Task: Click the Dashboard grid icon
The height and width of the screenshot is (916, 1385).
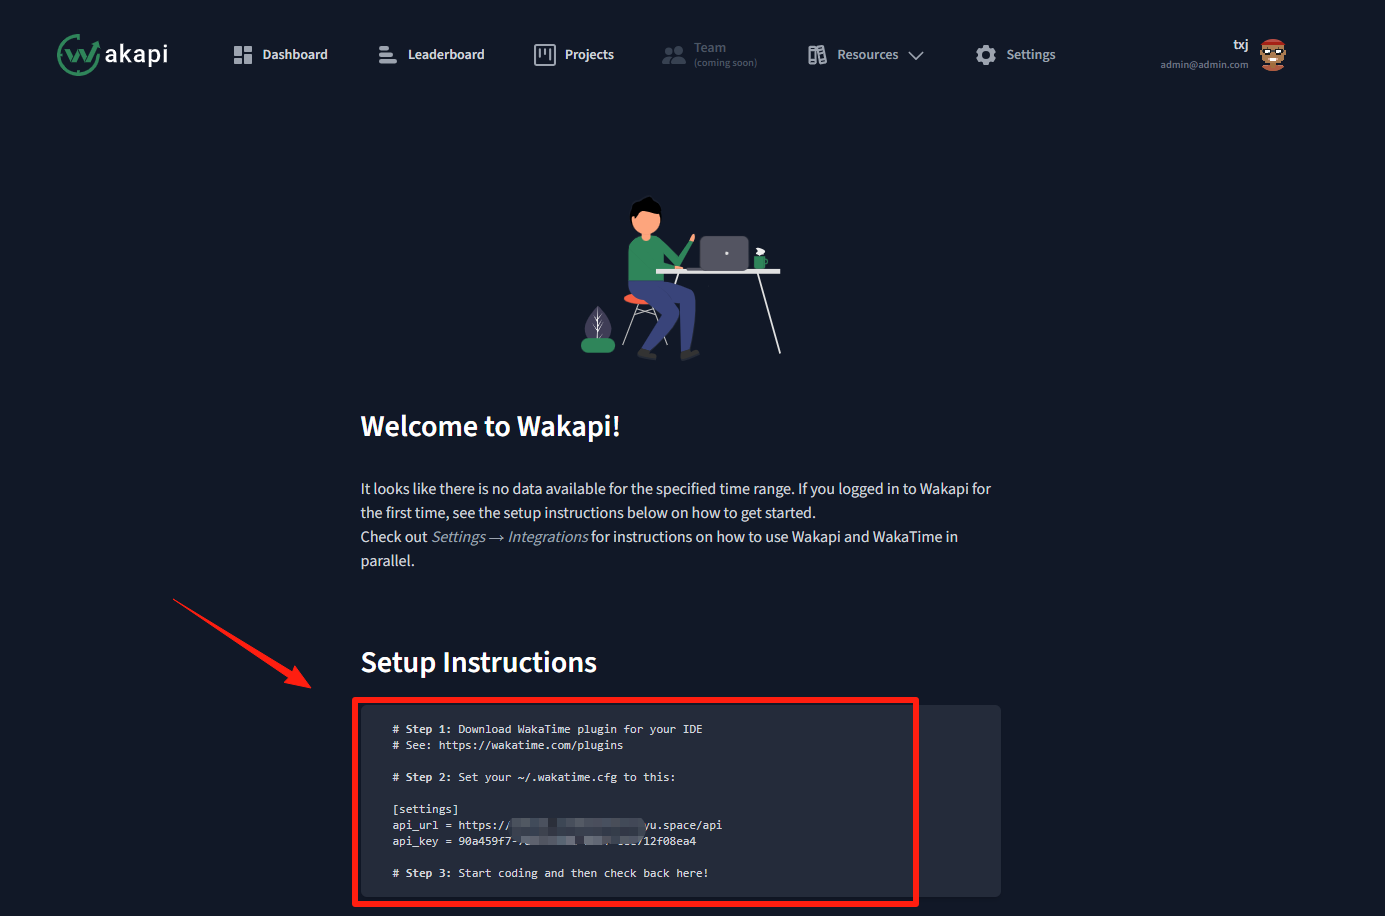Action: pos(243,55)
